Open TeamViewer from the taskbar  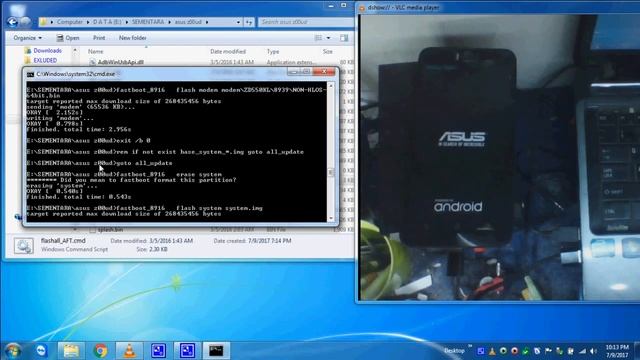pyautogui.click(x=42, y=351)
